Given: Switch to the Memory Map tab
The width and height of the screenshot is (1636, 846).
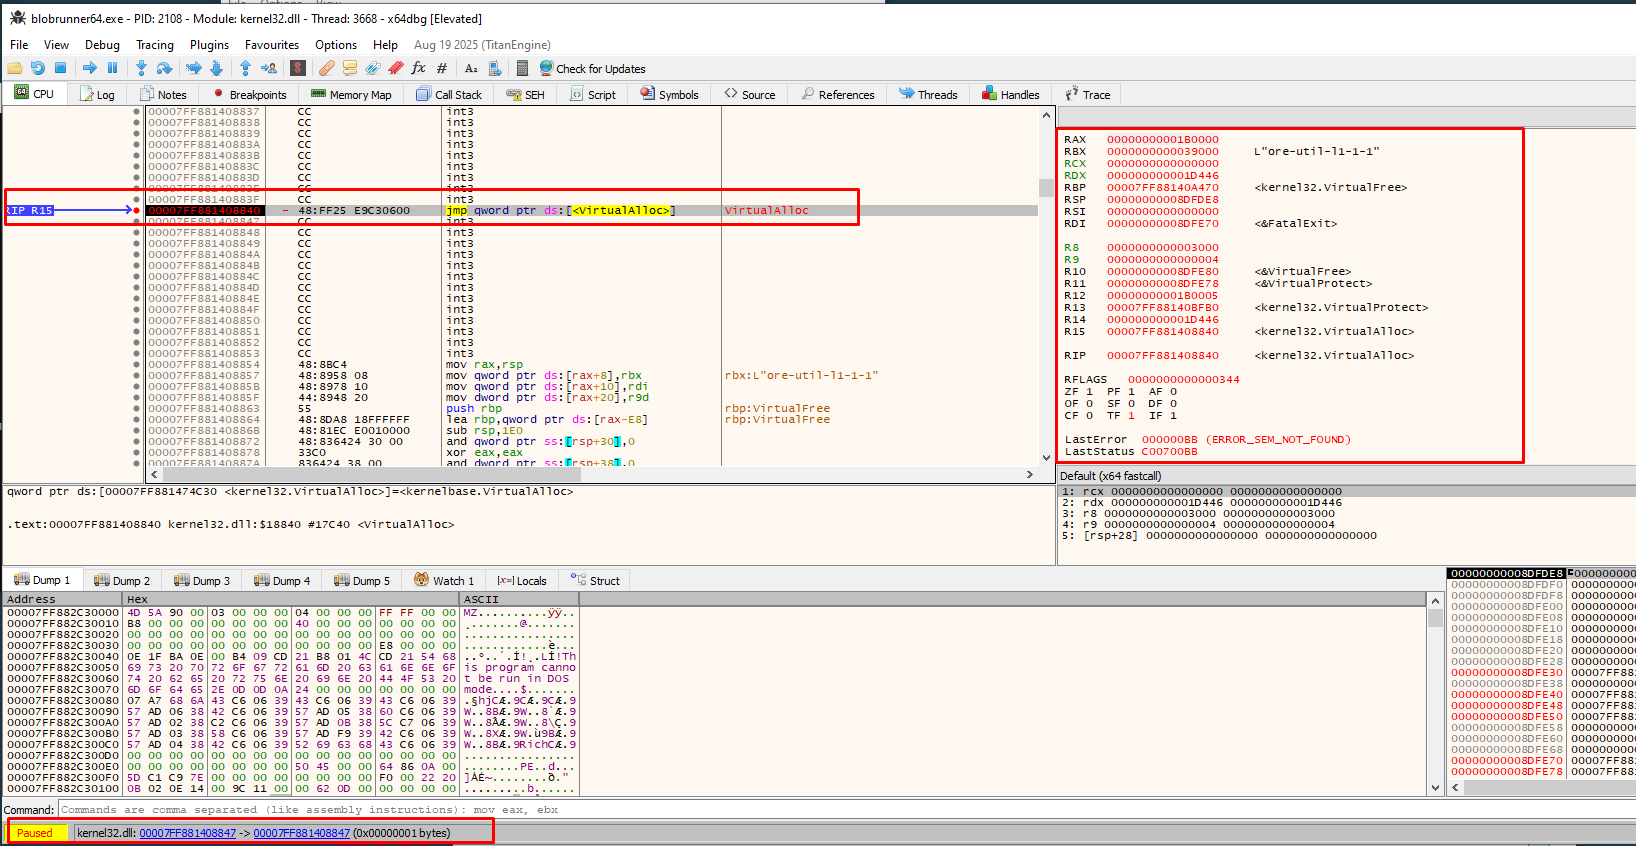Looking at the screenshot, I should (351, 94).
